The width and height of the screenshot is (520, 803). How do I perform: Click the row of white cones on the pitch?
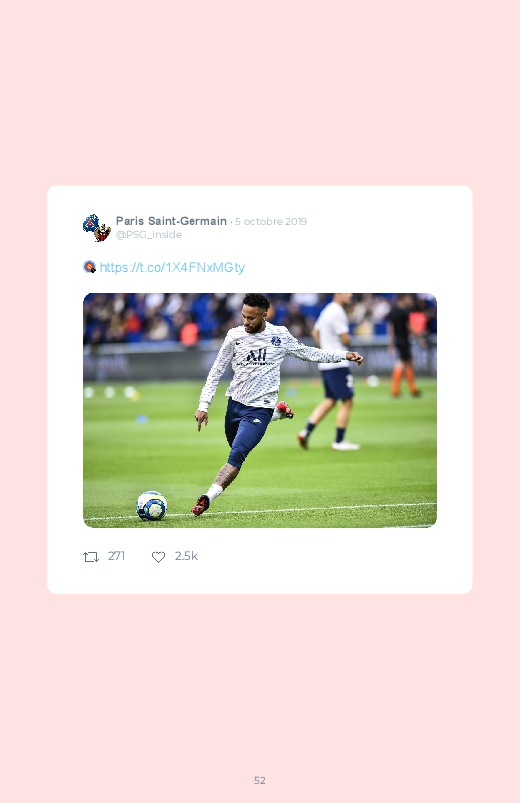tap(110, 392)
